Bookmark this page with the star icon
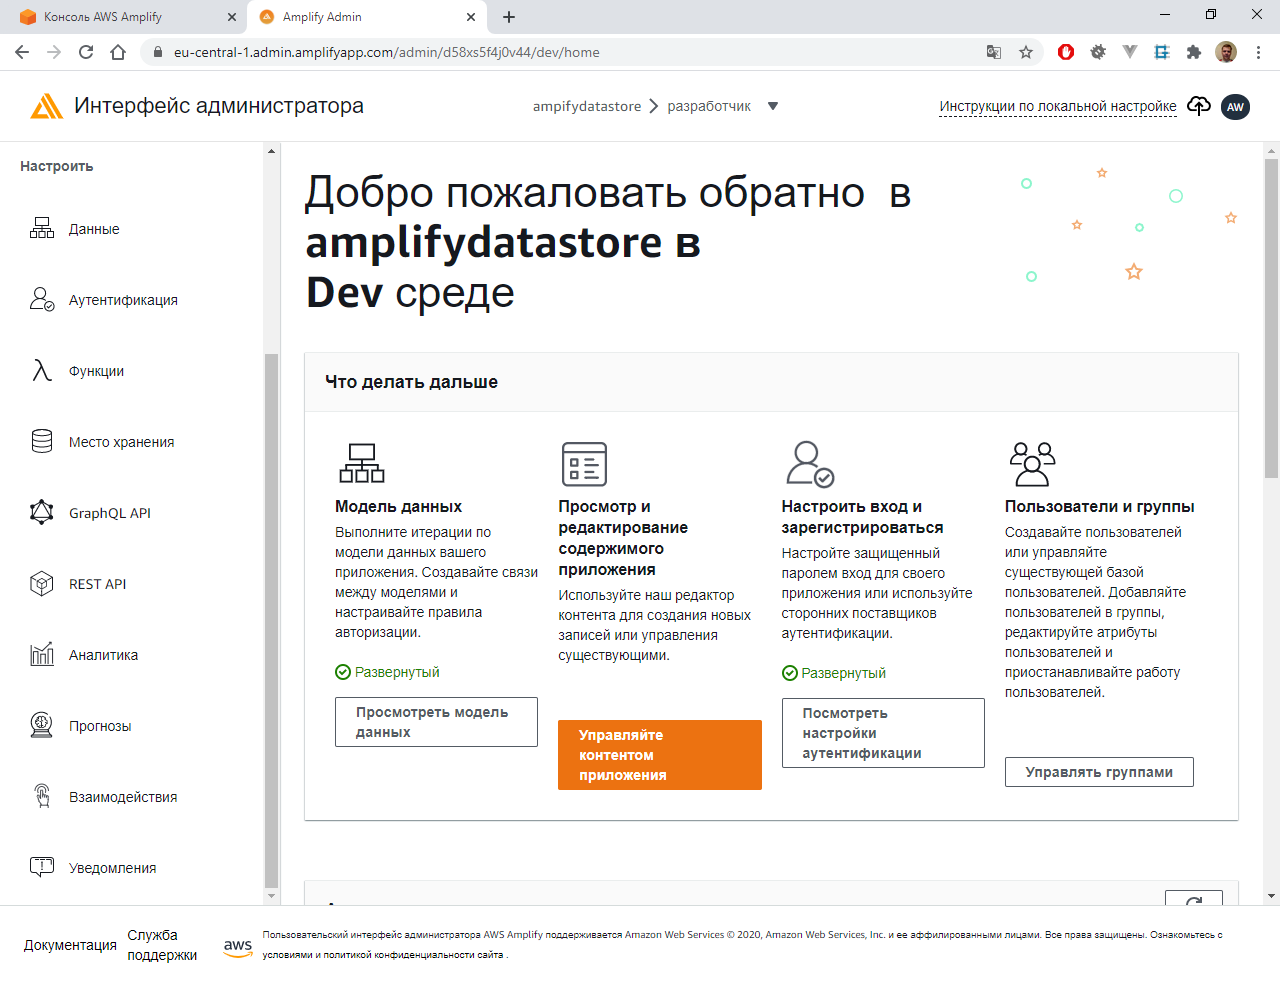This screenshot has width=1280, height=984. click(1026, 52)
